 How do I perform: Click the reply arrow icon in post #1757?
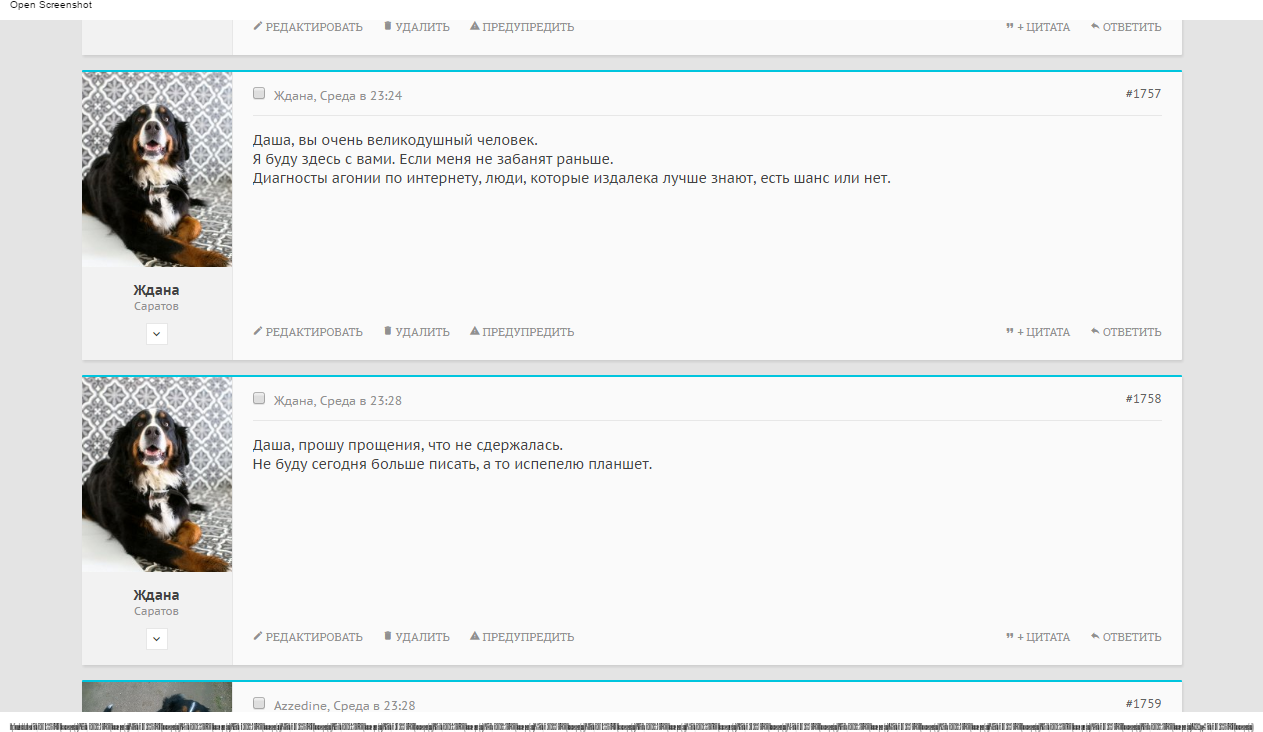pyautogui.click(x=1095, y=331)
